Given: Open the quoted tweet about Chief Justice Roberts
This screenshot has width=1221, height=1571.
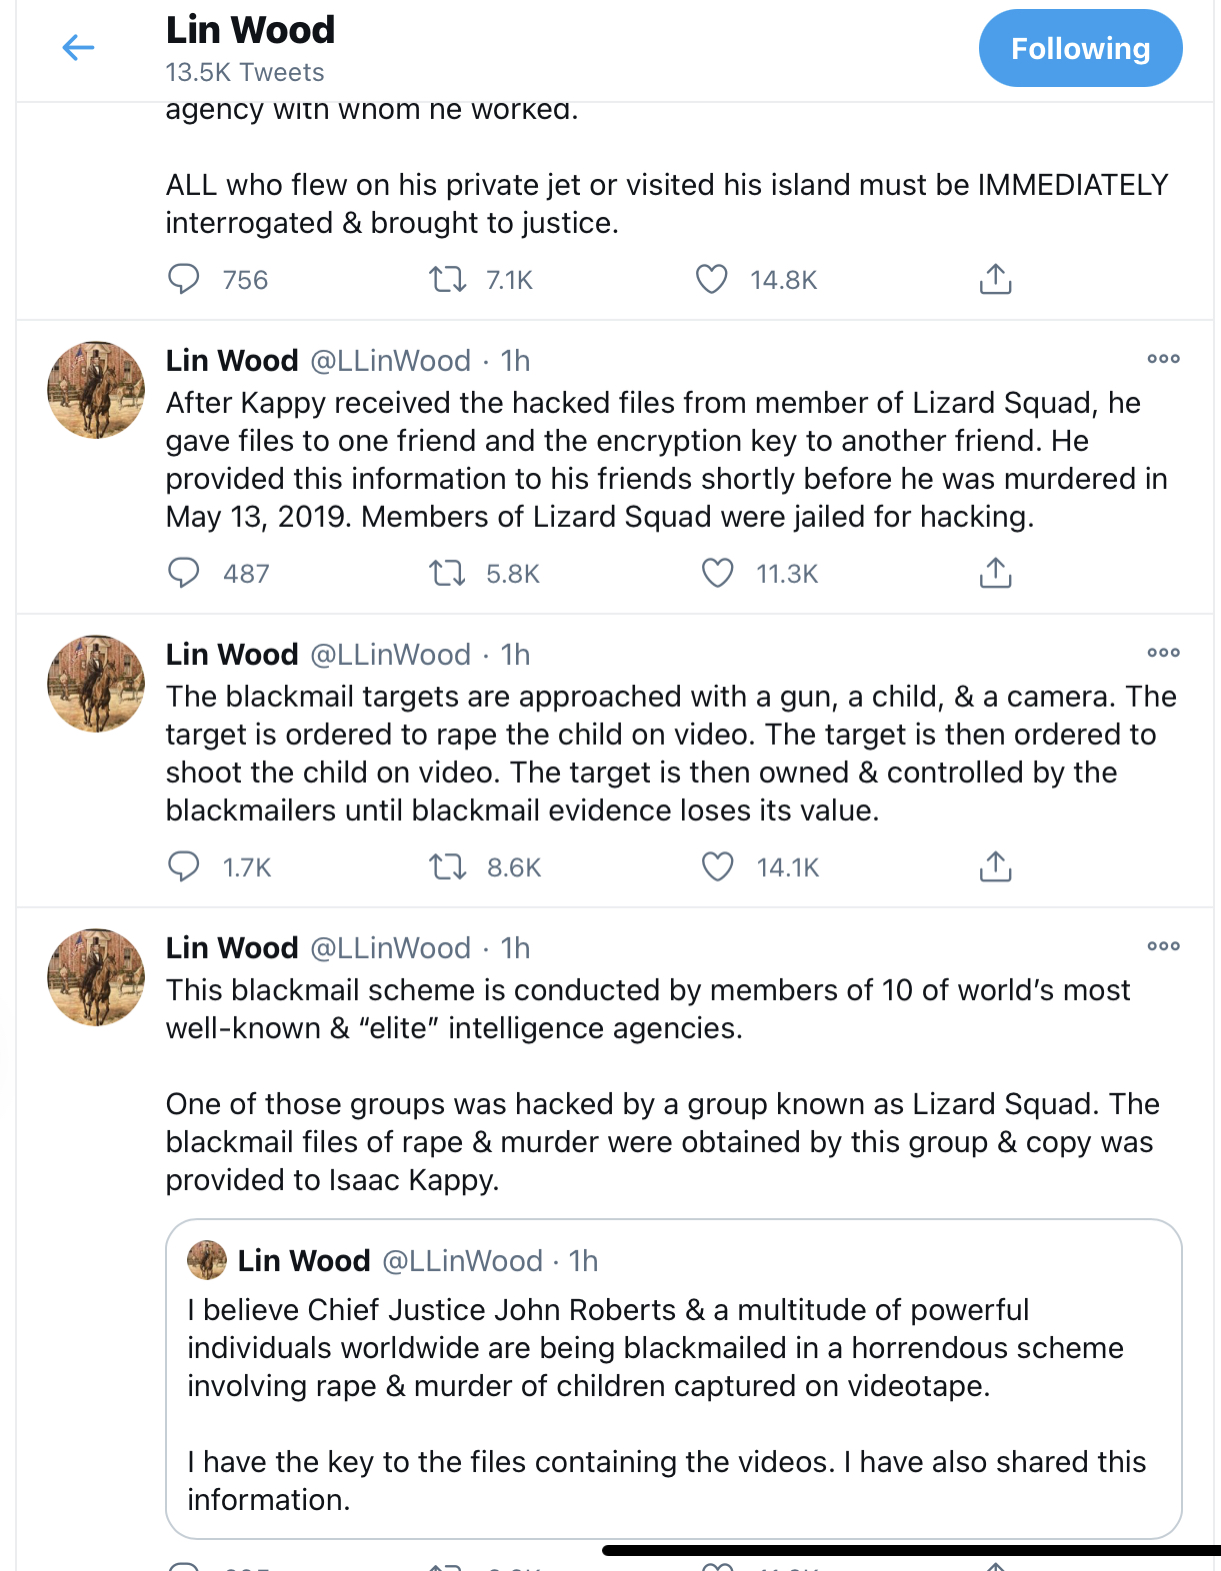Looking at the screenshot, I should click(674, 1379).
